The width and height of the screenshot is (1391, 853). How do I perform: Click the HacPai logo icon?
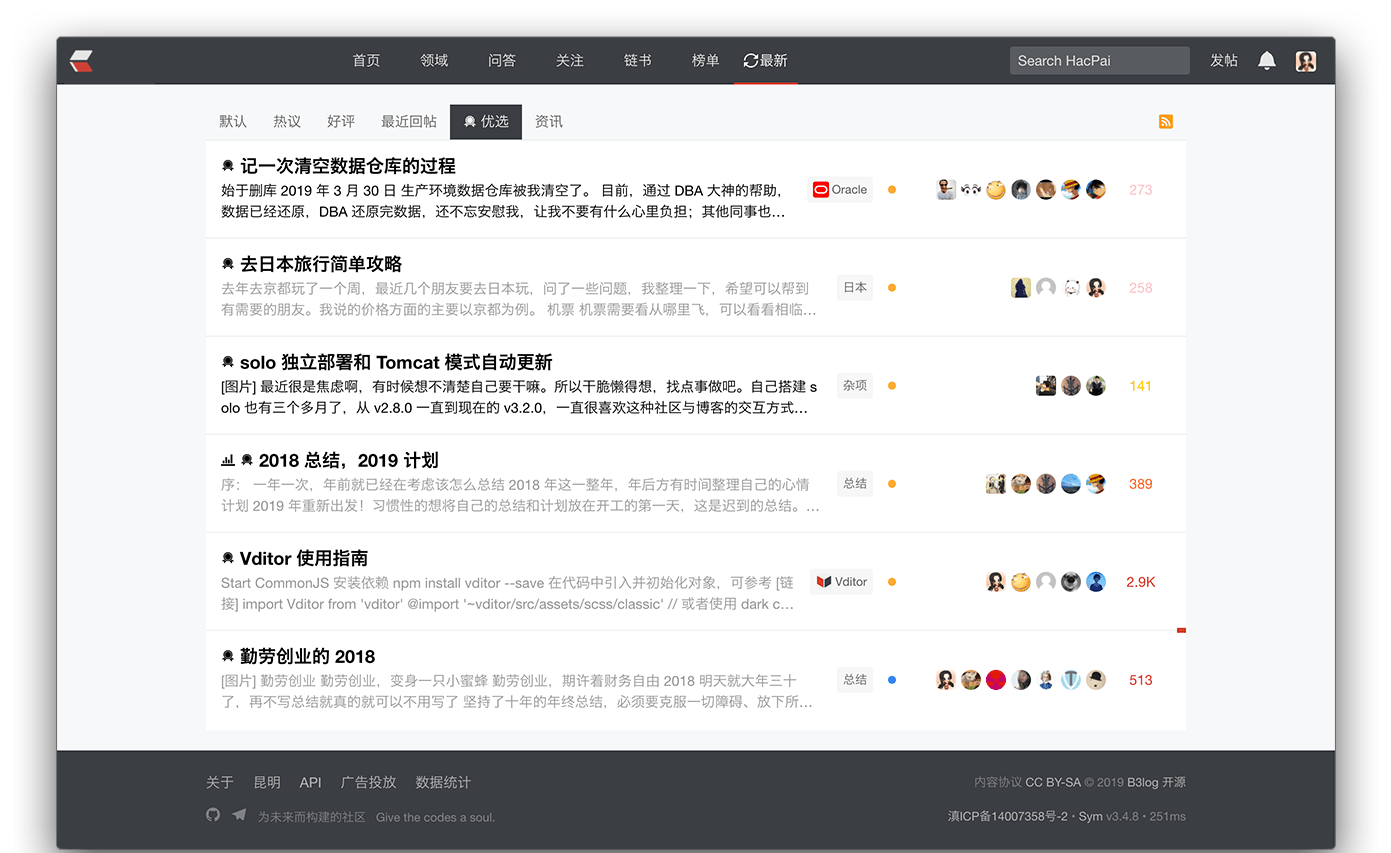coord(81,61)
